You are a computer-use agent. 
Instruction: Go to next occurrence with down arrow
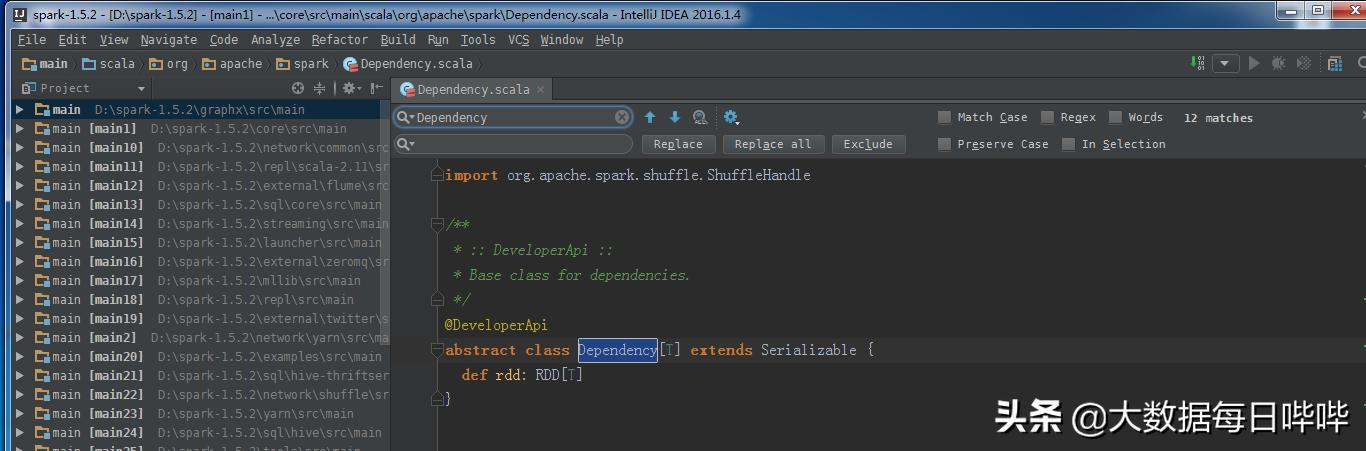(674, 117)
